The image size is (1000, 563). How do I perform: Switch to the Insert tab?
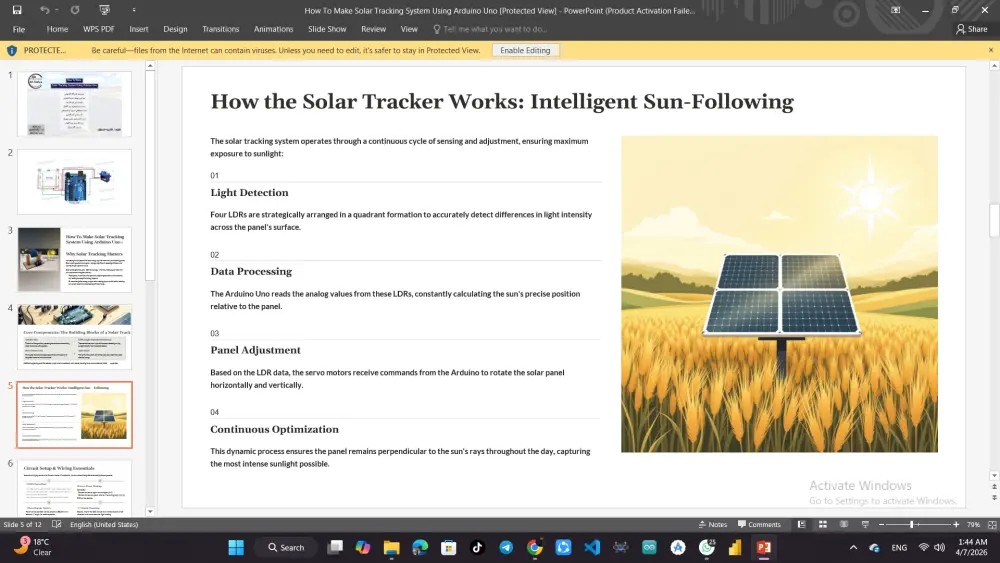pyautogui.click(x=138, y=29)
